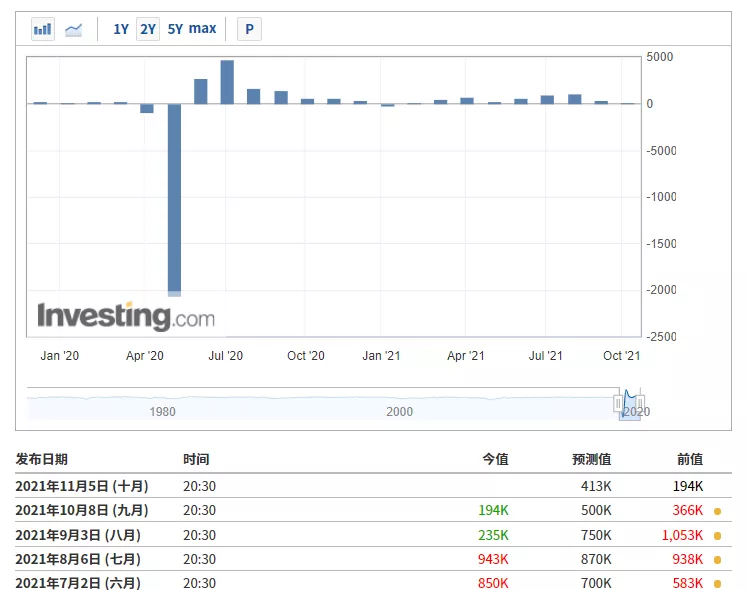
Task: Click 2000 area in the navigator timeline
Action: tap(399, 411)
